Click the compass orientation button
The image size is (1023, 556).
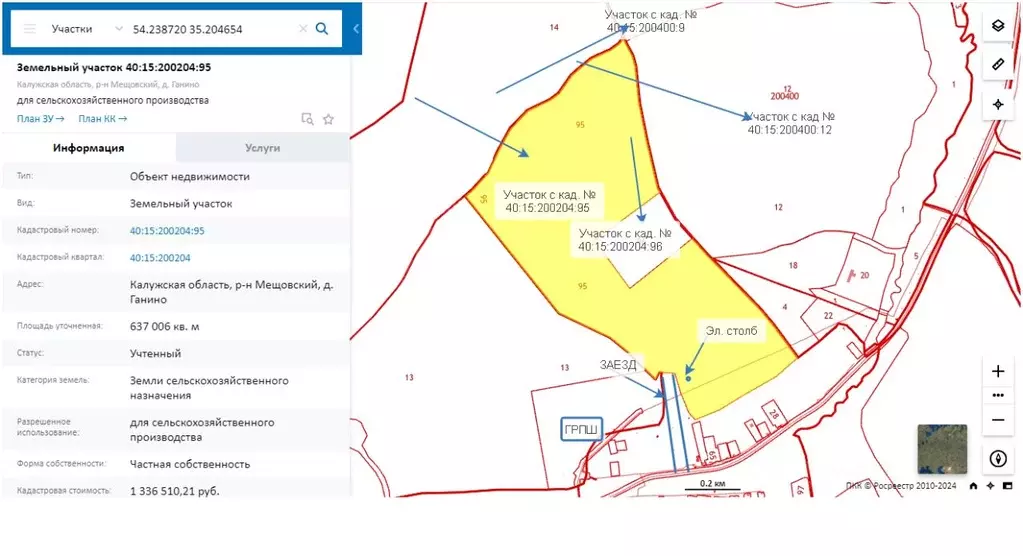click(998, 459)
